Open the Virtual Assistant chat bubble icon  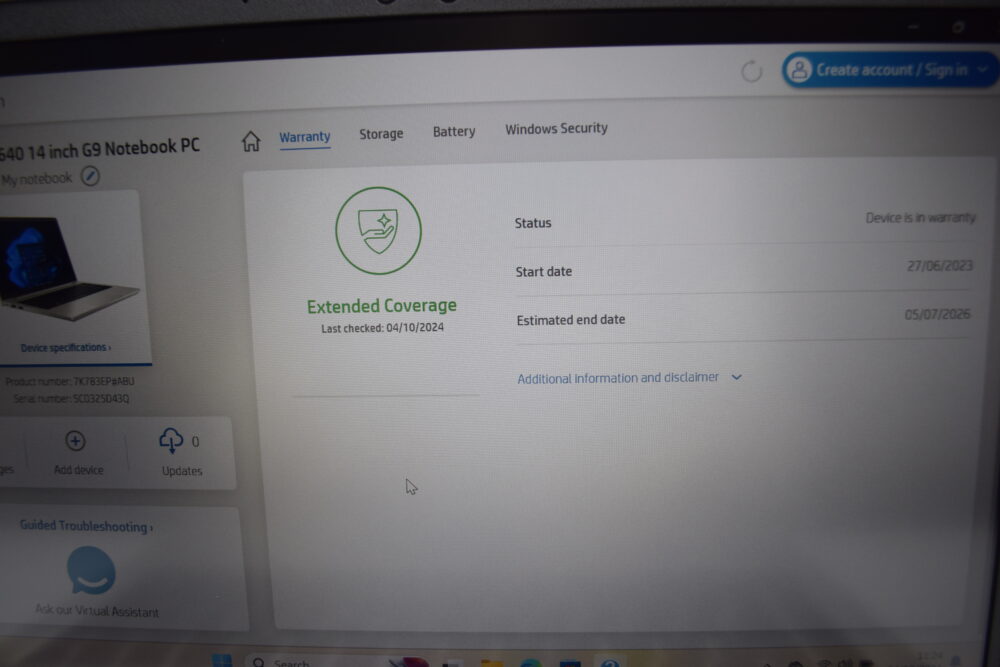tap(91, 571)
